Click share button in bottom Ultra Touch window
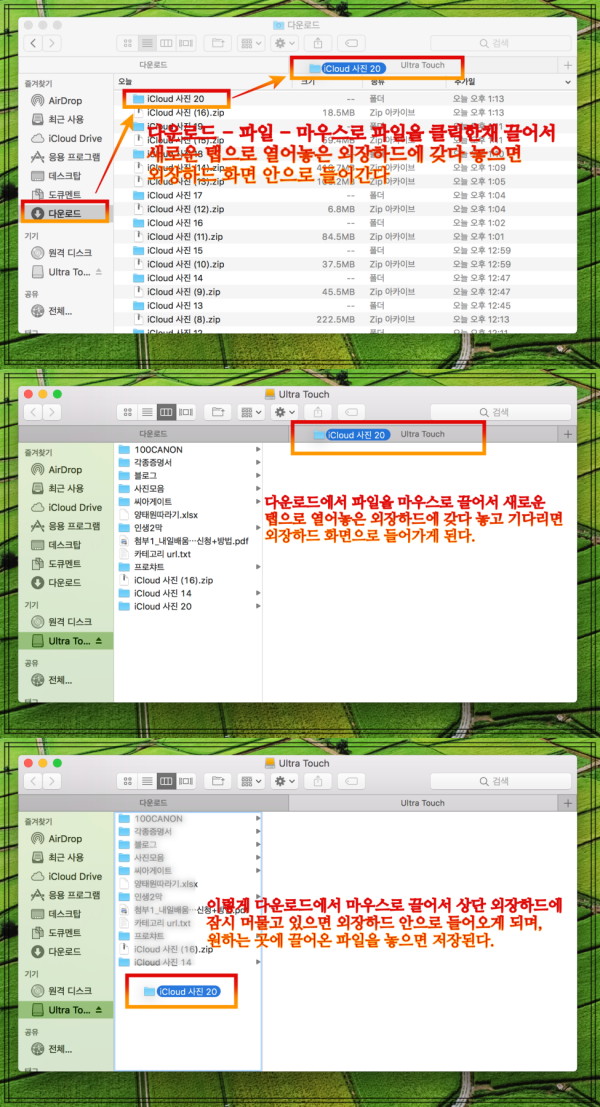The width and height of the screenshot is (600, 1107). 318,781
